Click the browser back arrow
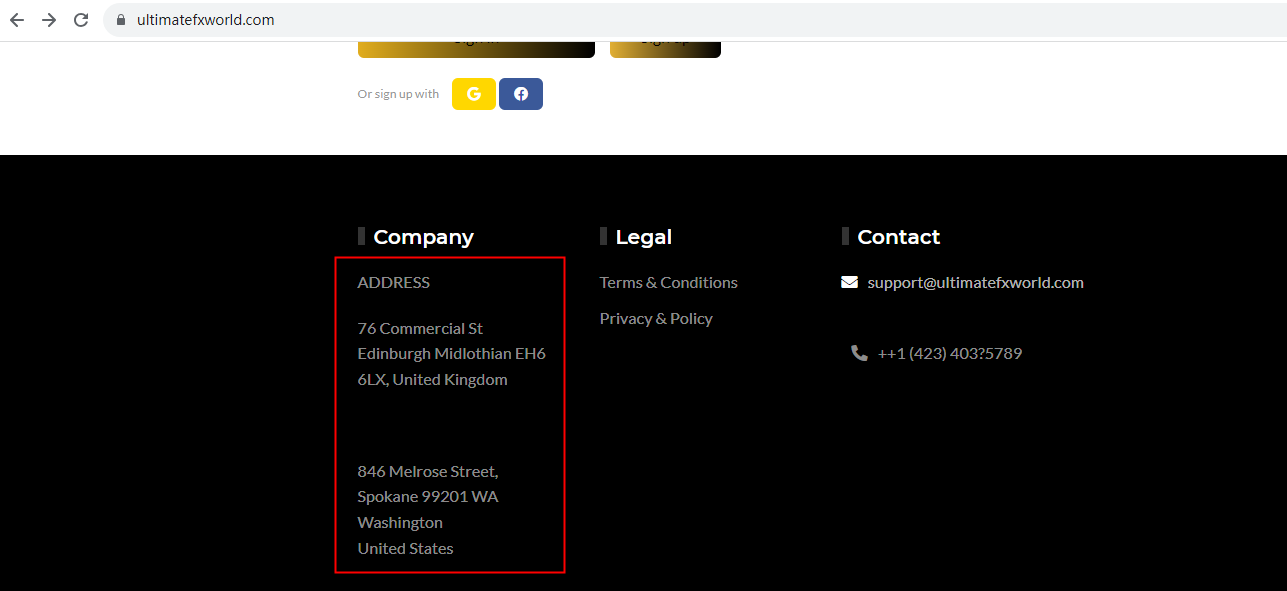The image size is (1287, 591). click(x=17, y=20)
